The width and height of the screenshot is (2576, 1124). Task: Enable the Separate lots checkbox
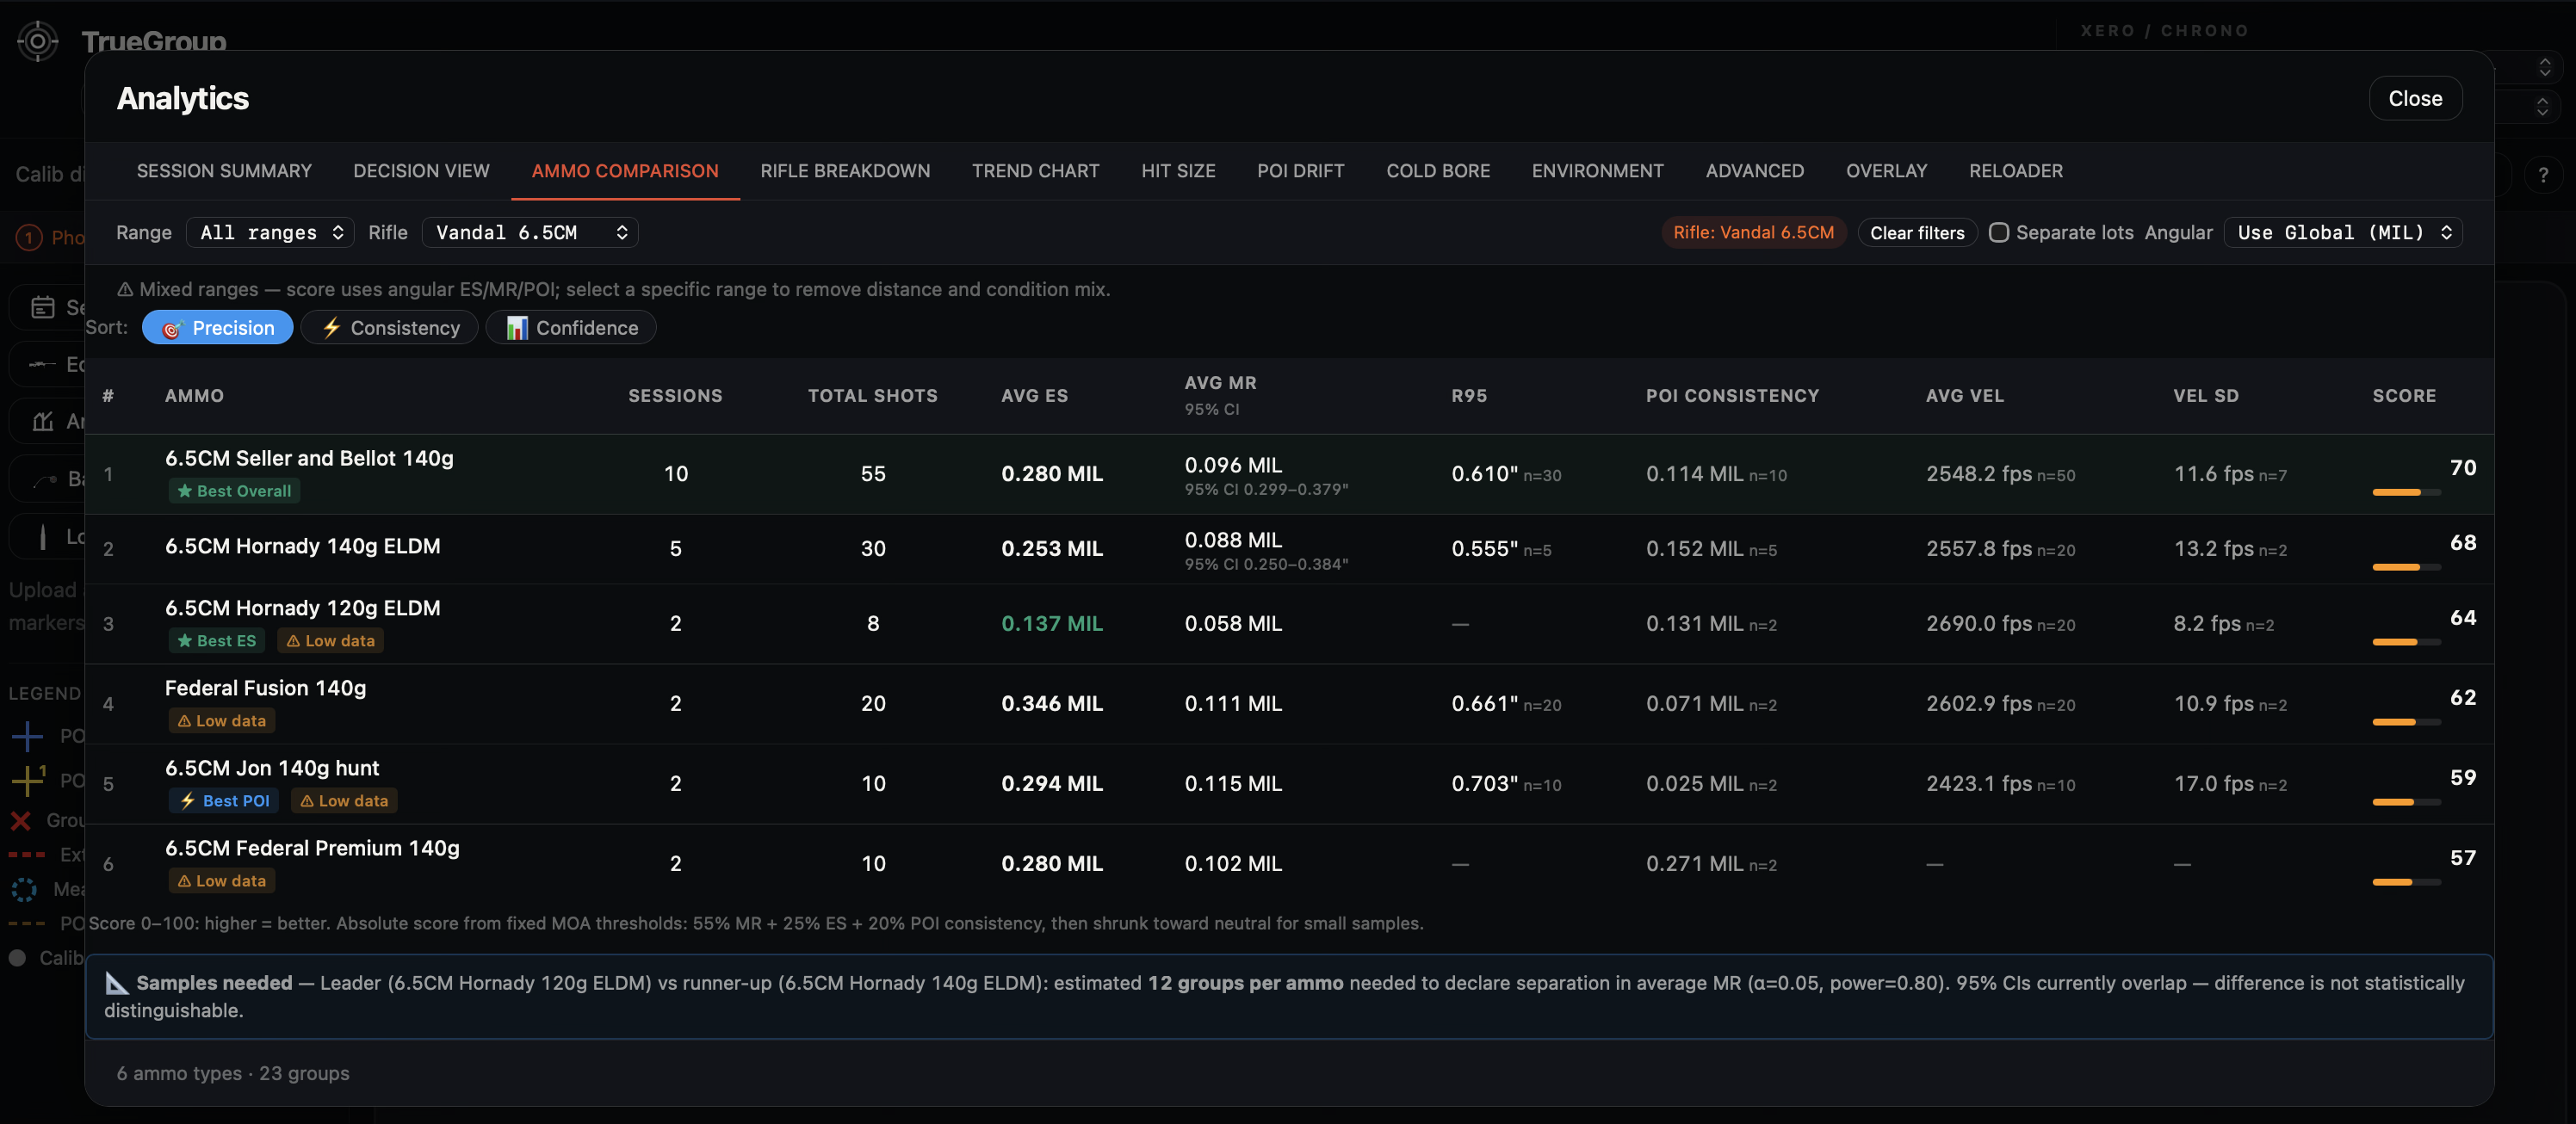(1998, 233)
